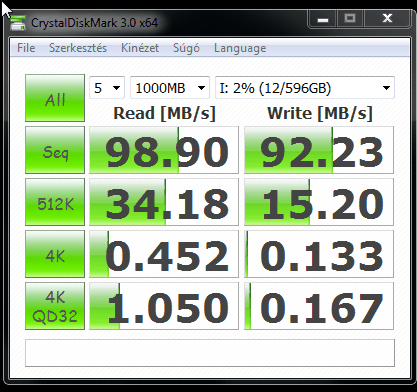
Task: Click the Read [MB/s] column header
Action: point(164,113)
